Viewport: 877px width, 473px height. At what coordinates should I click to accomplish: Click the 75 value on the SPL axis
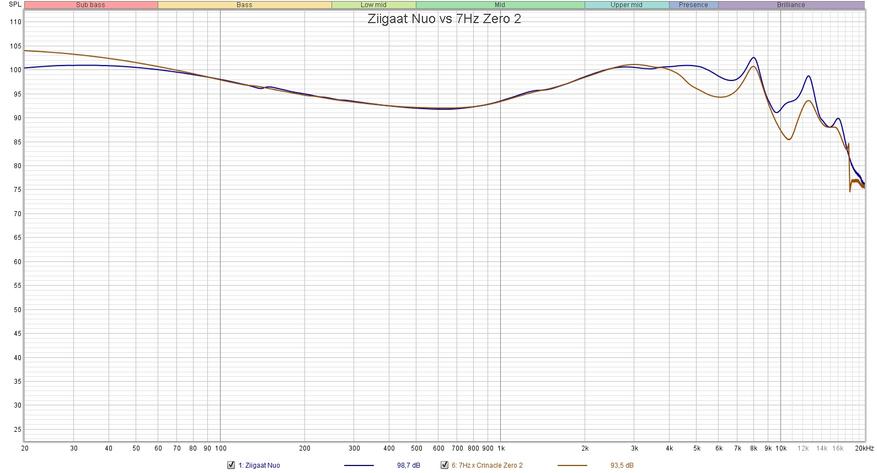click(18, 190)
